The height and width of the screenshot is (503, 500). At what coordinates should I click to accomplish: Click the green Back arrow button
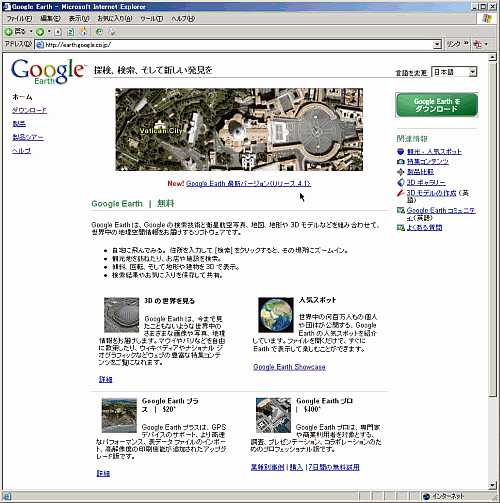8,32
